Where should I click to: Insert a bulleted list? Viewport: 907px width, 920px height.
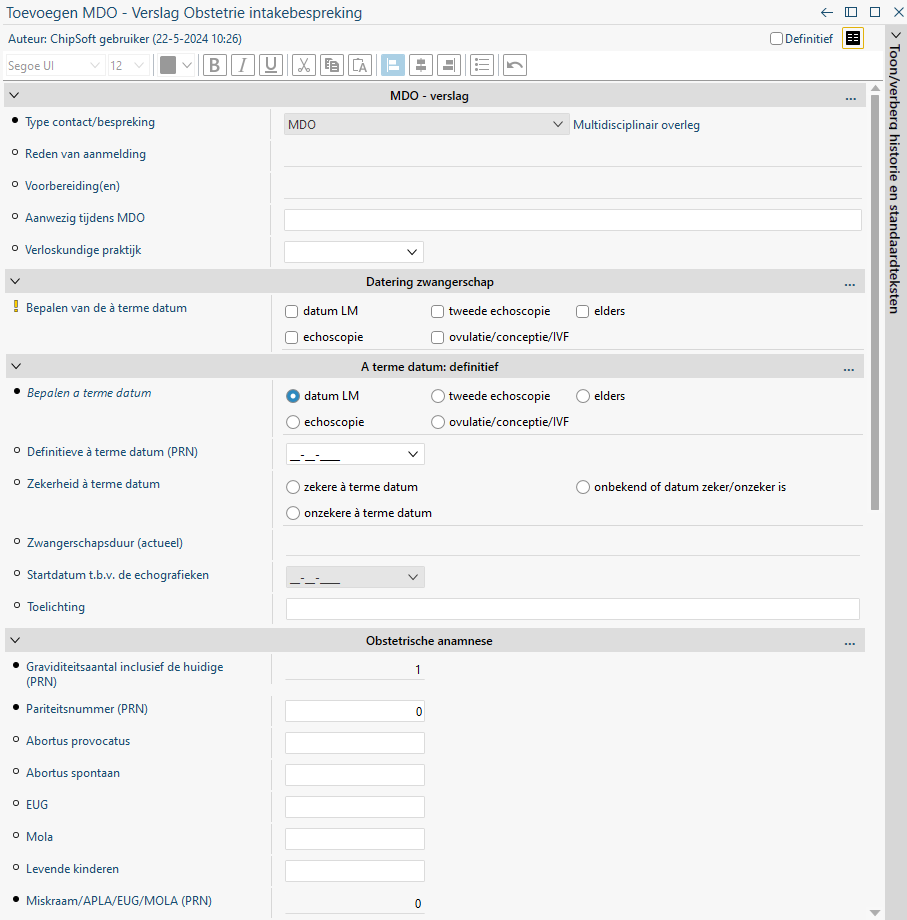(482, 65)
